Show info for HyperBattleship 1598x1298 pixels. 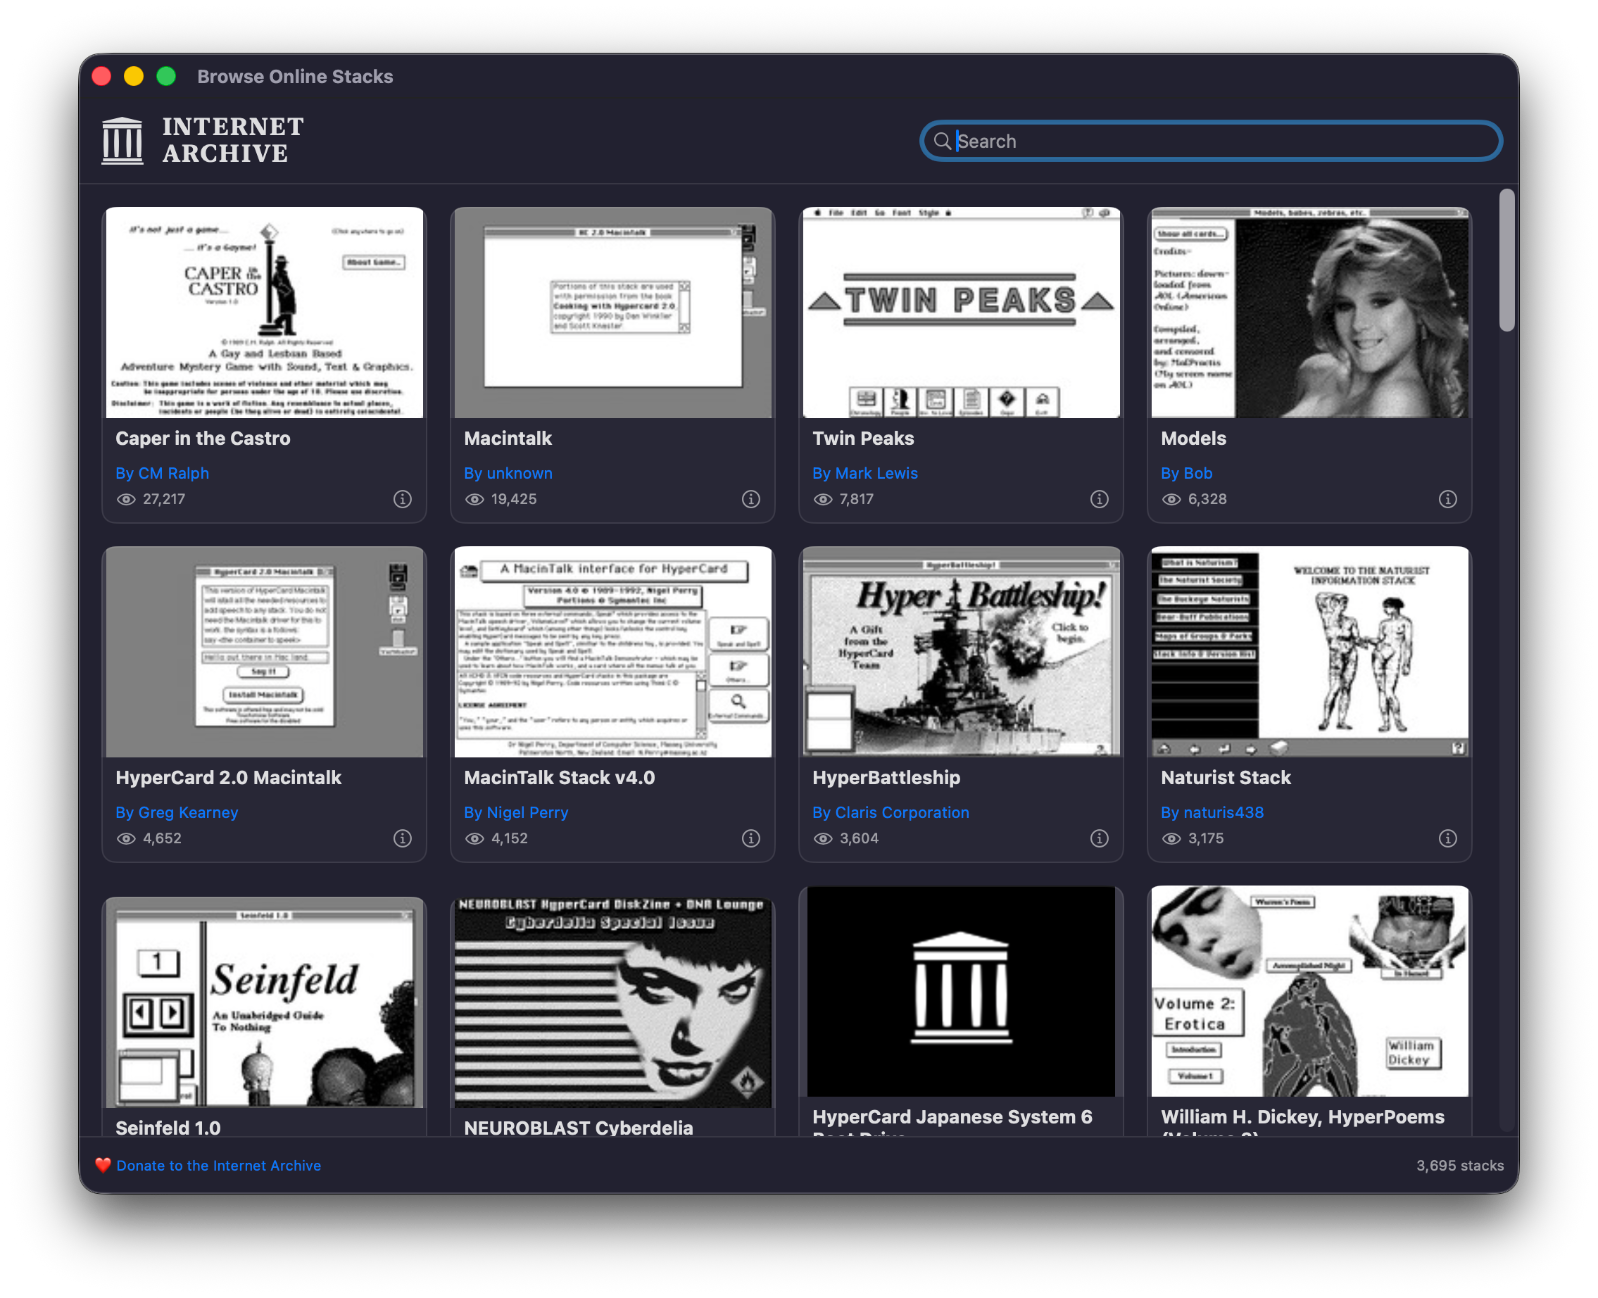(1099, 838)
